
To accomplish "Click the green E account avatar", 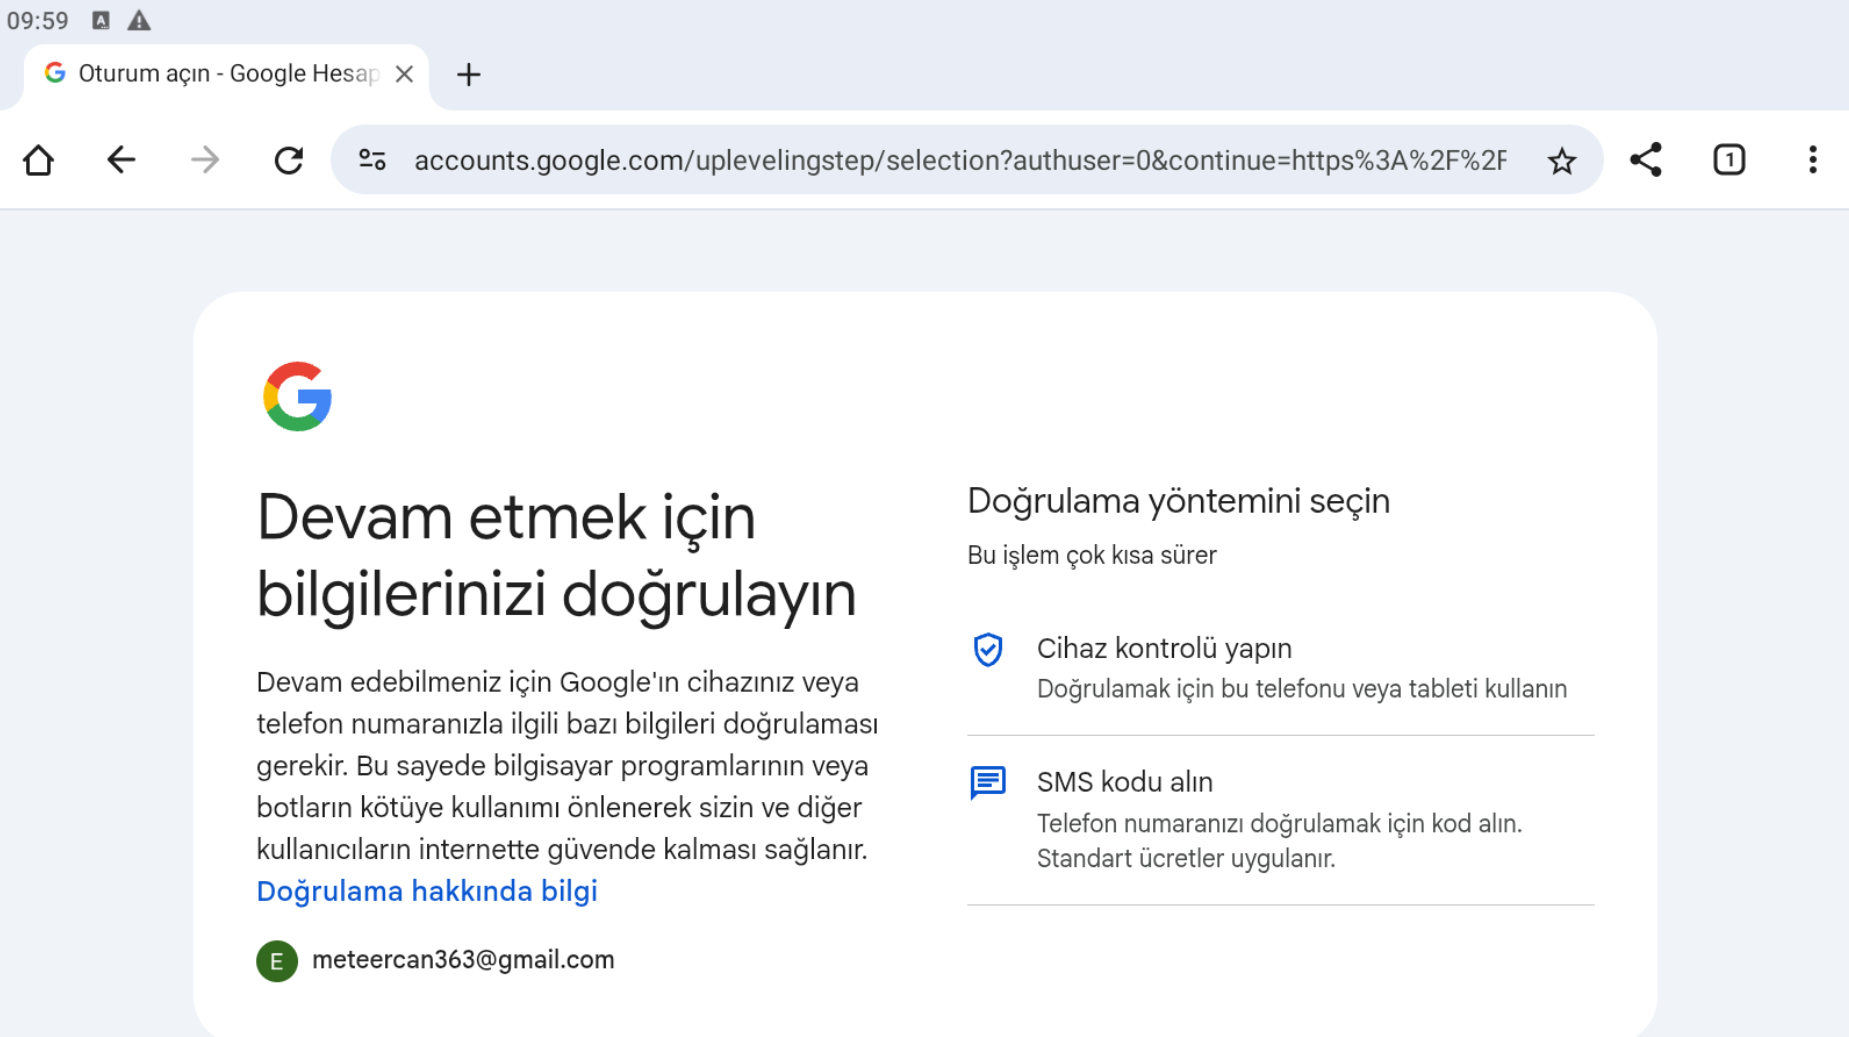I will [x=277, y=961].
